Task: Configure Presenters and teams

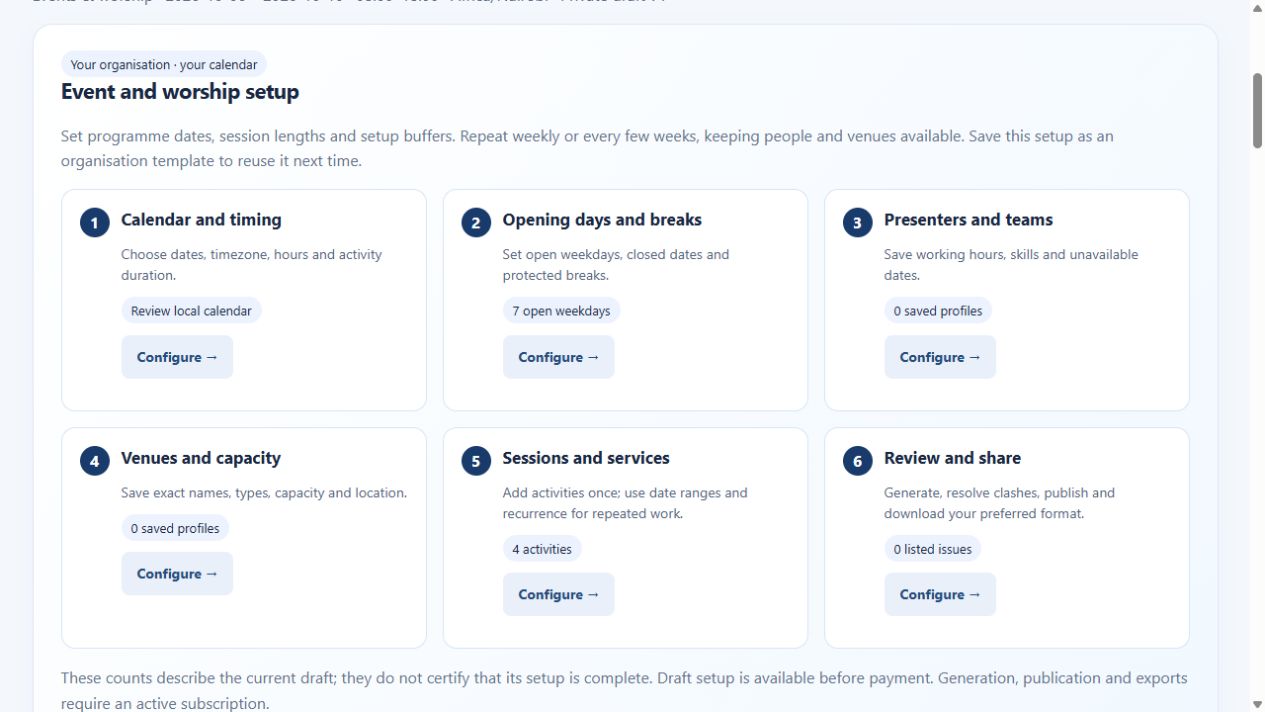Action: 940,357
